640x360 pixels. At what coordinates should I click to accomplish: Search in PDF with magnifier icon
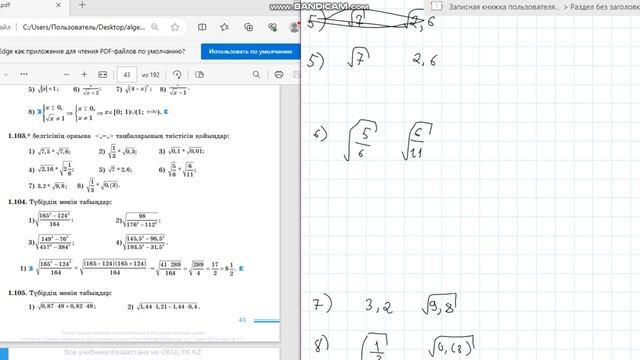[x=256, y=75]
